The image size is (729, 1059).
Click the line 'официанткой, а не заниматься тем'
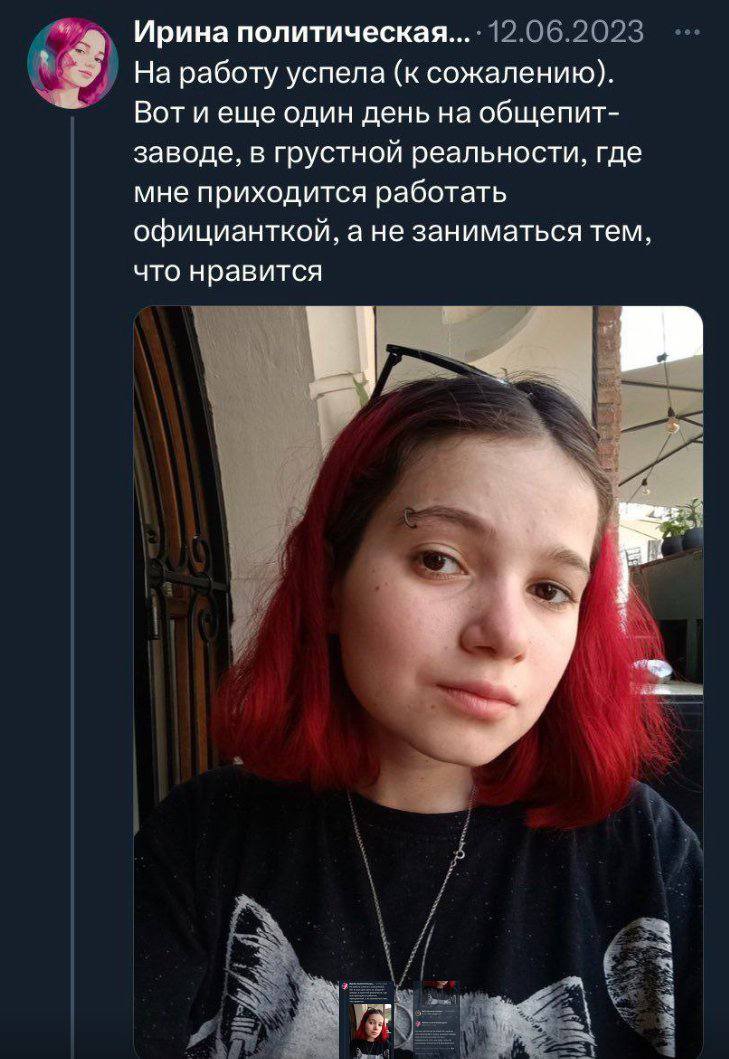coord(393,232)
